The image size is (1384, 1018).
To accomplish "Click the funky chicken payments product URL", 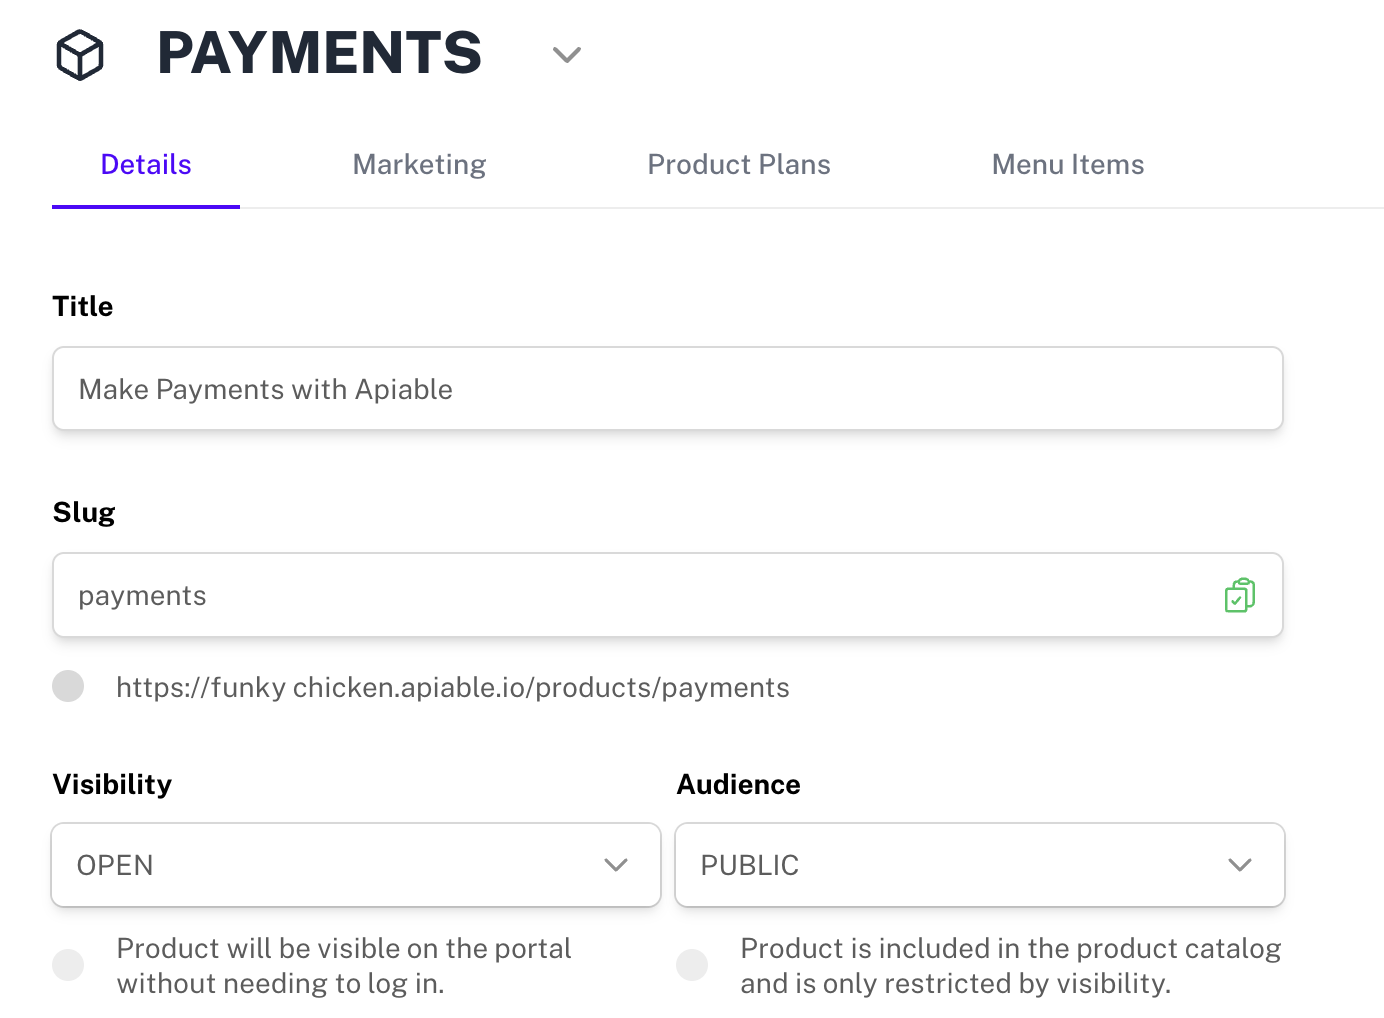I will coord(453,687).
